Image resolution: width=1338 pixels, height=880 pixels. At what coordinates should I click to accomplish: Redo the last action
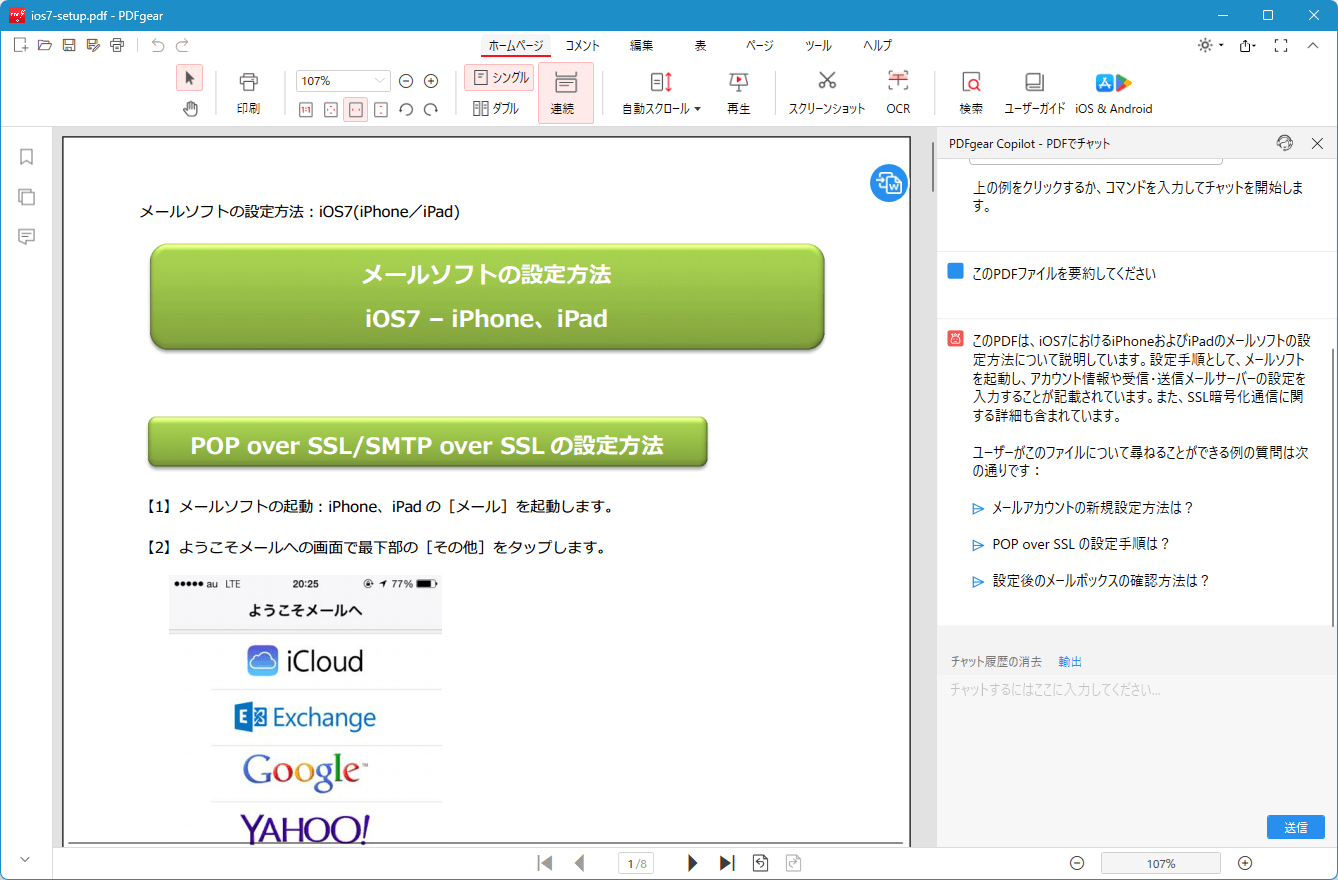[x=182, y=45]
